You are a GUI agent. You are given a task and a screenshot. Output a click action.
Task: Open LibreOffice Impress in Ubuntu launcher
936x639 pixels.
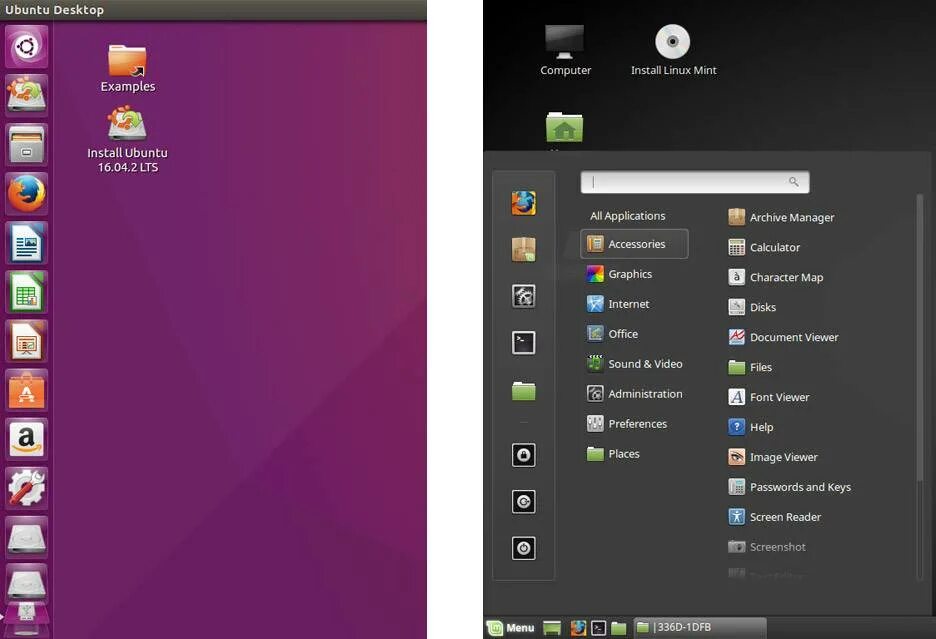point(26,342)
